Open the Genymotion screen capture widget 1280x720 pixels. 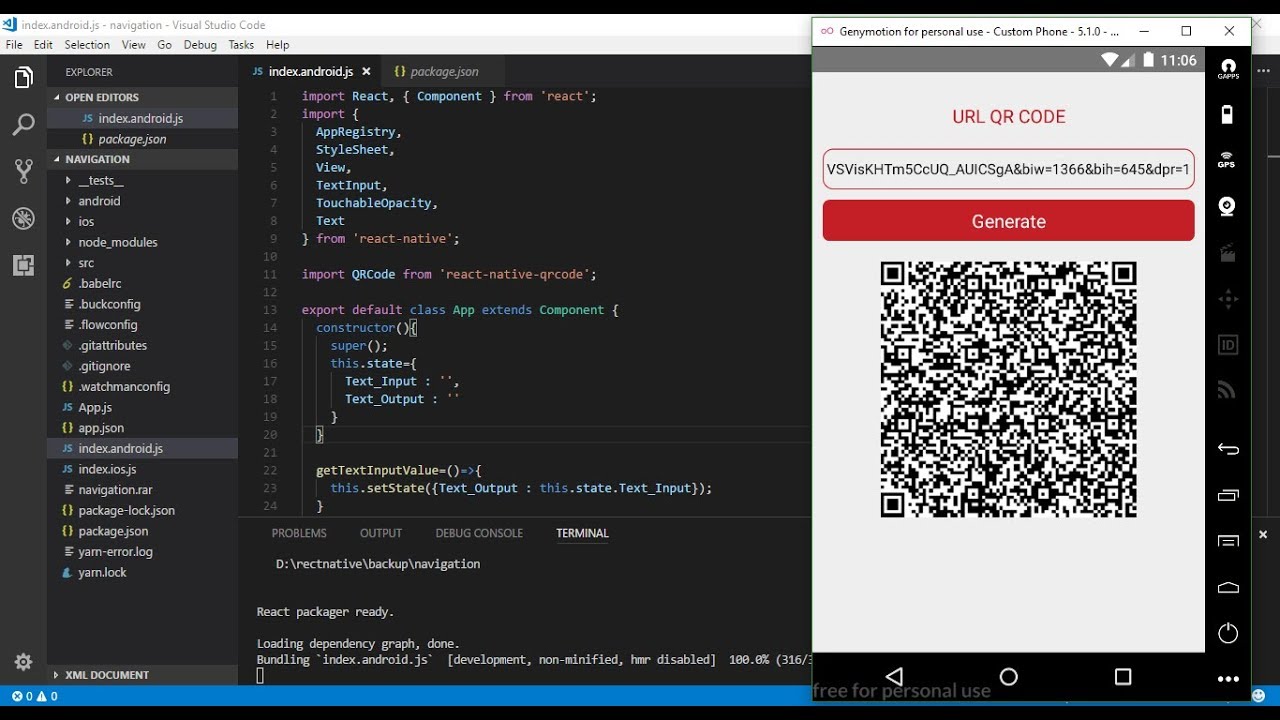point(1228,253)
